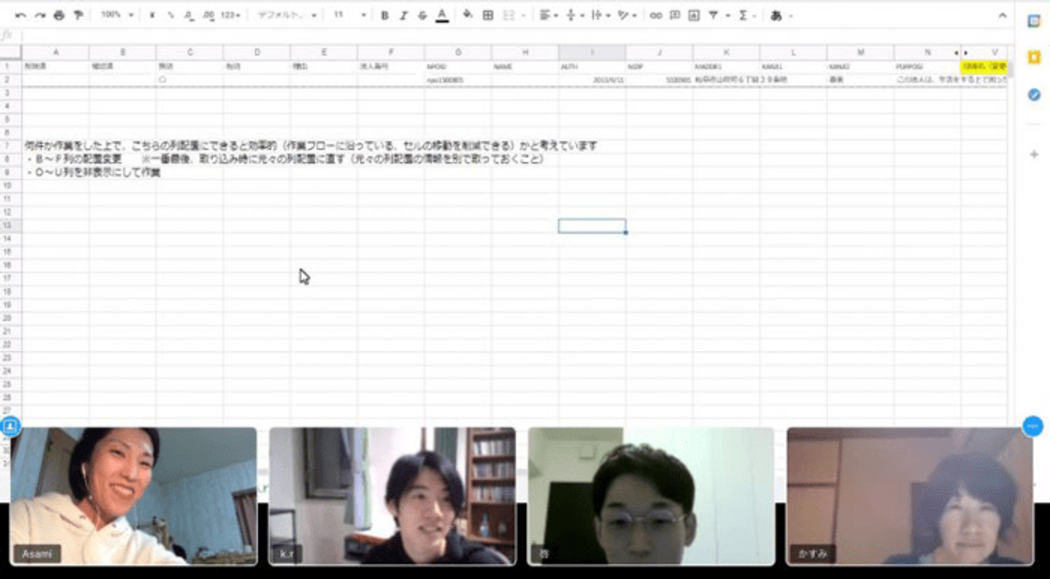Select column G header
1050x579 pixels.
pyautogui.click(x=458, y=52)
